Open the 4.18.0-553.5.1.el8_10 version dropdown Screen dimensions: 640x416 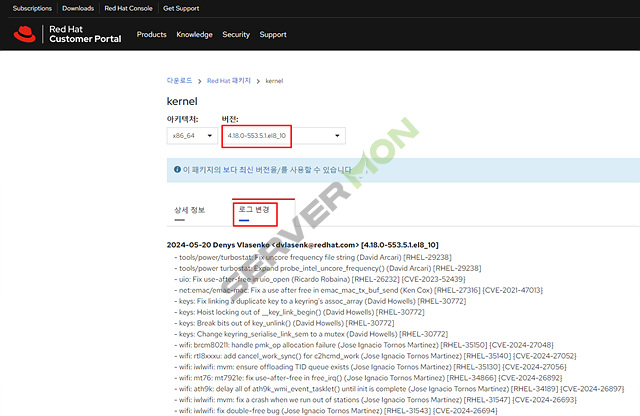coord(284,136)
